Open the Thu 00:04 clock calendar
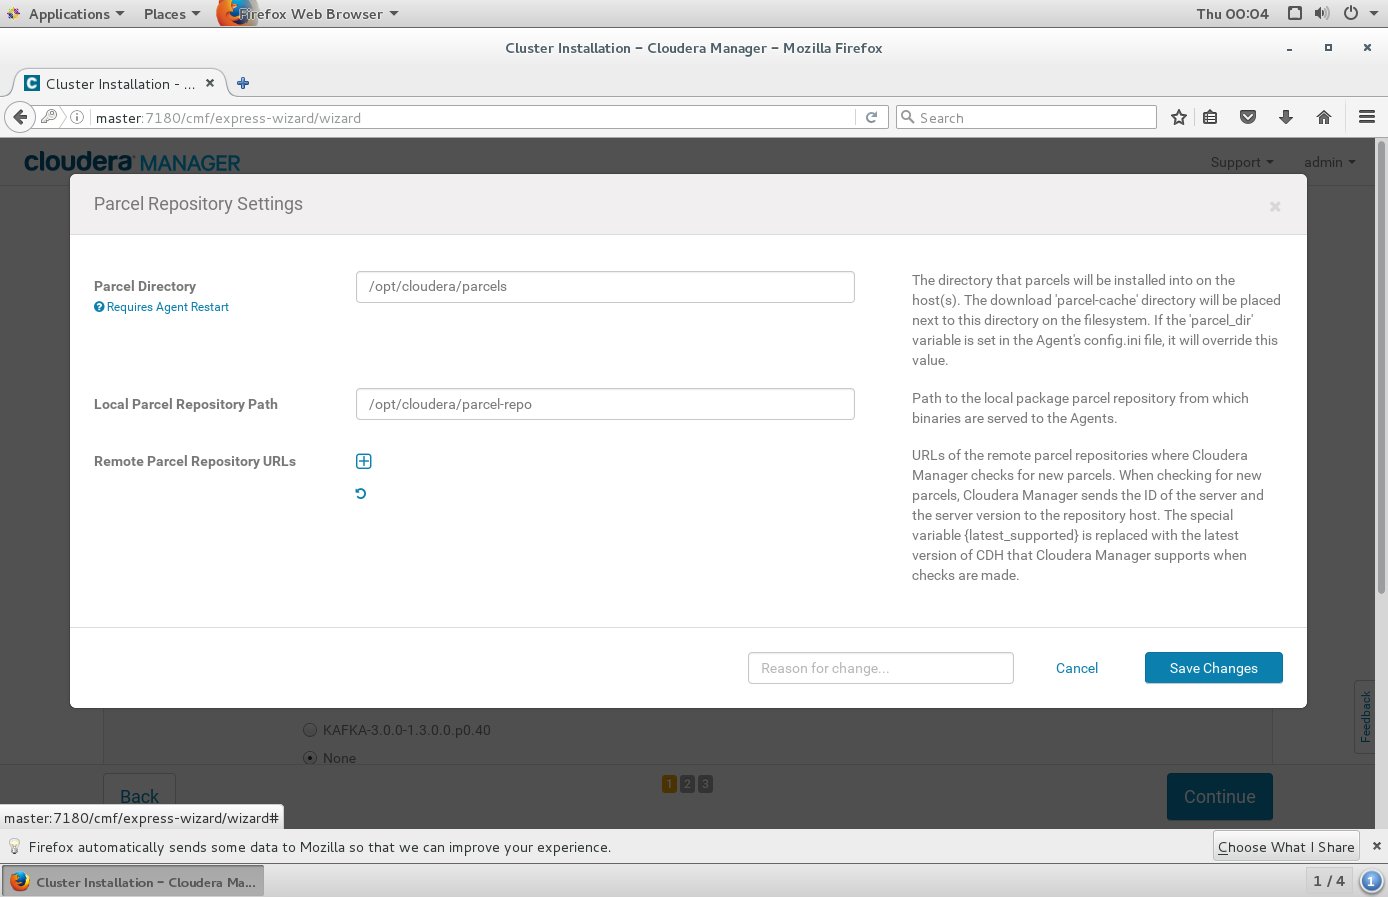Image resolution: width=1388 pixels, height=897 pixels. coord(1232,14)
